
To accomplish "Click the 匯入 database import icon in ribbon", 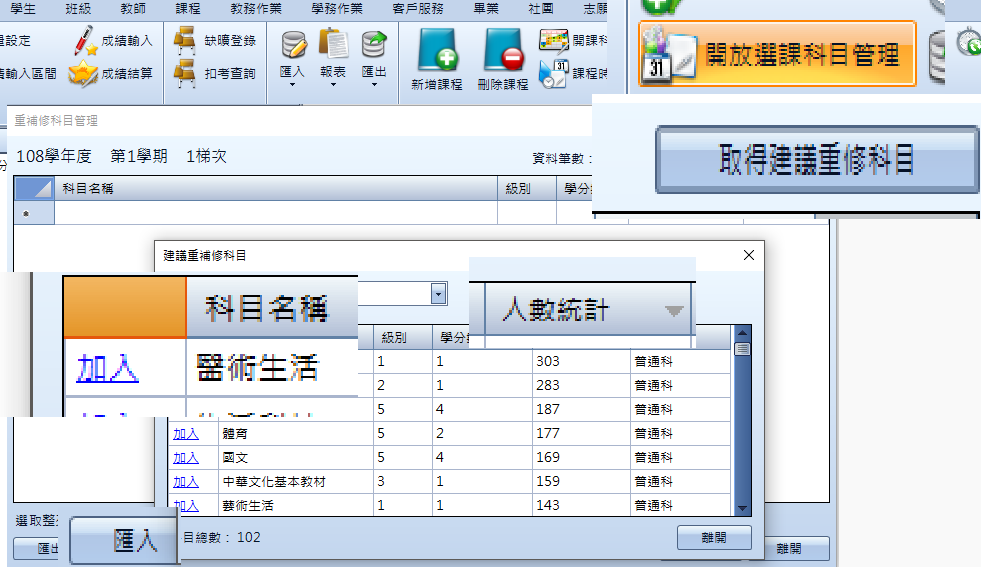I will pos(293,44).
